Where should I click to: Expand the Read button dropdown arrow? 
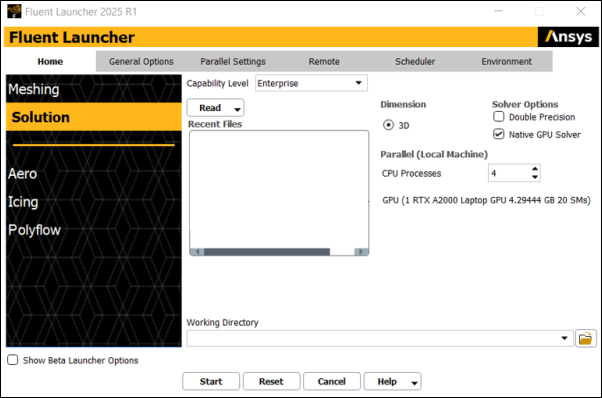[237, 109]
